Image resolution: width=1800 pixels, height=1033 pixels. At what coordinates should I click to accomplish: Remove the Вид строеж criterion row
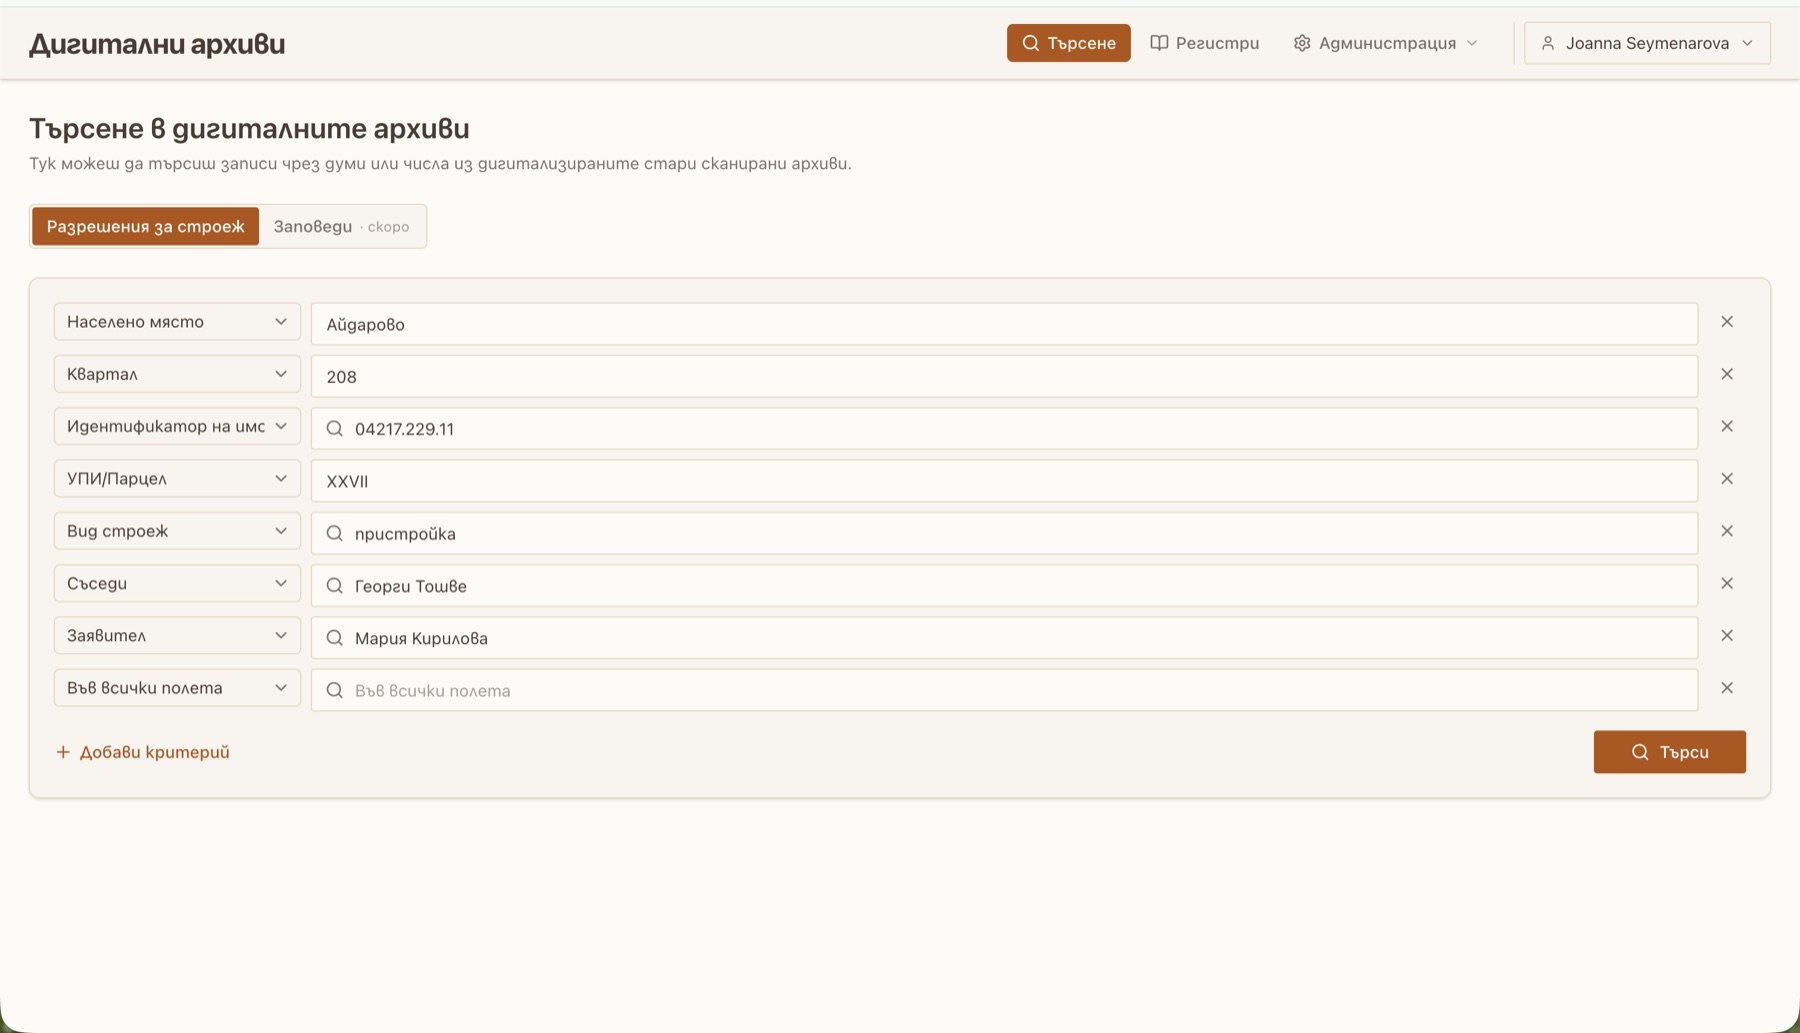pyautogui.click(x=1727, y=531)
